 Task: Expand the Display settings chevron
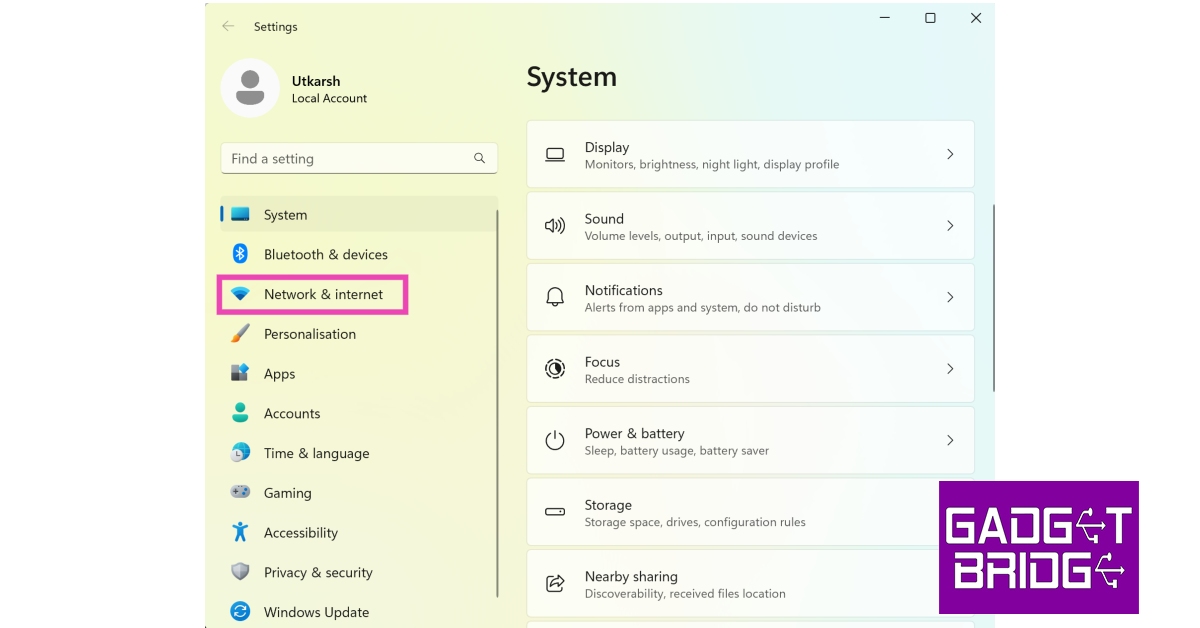click(950, 155)
